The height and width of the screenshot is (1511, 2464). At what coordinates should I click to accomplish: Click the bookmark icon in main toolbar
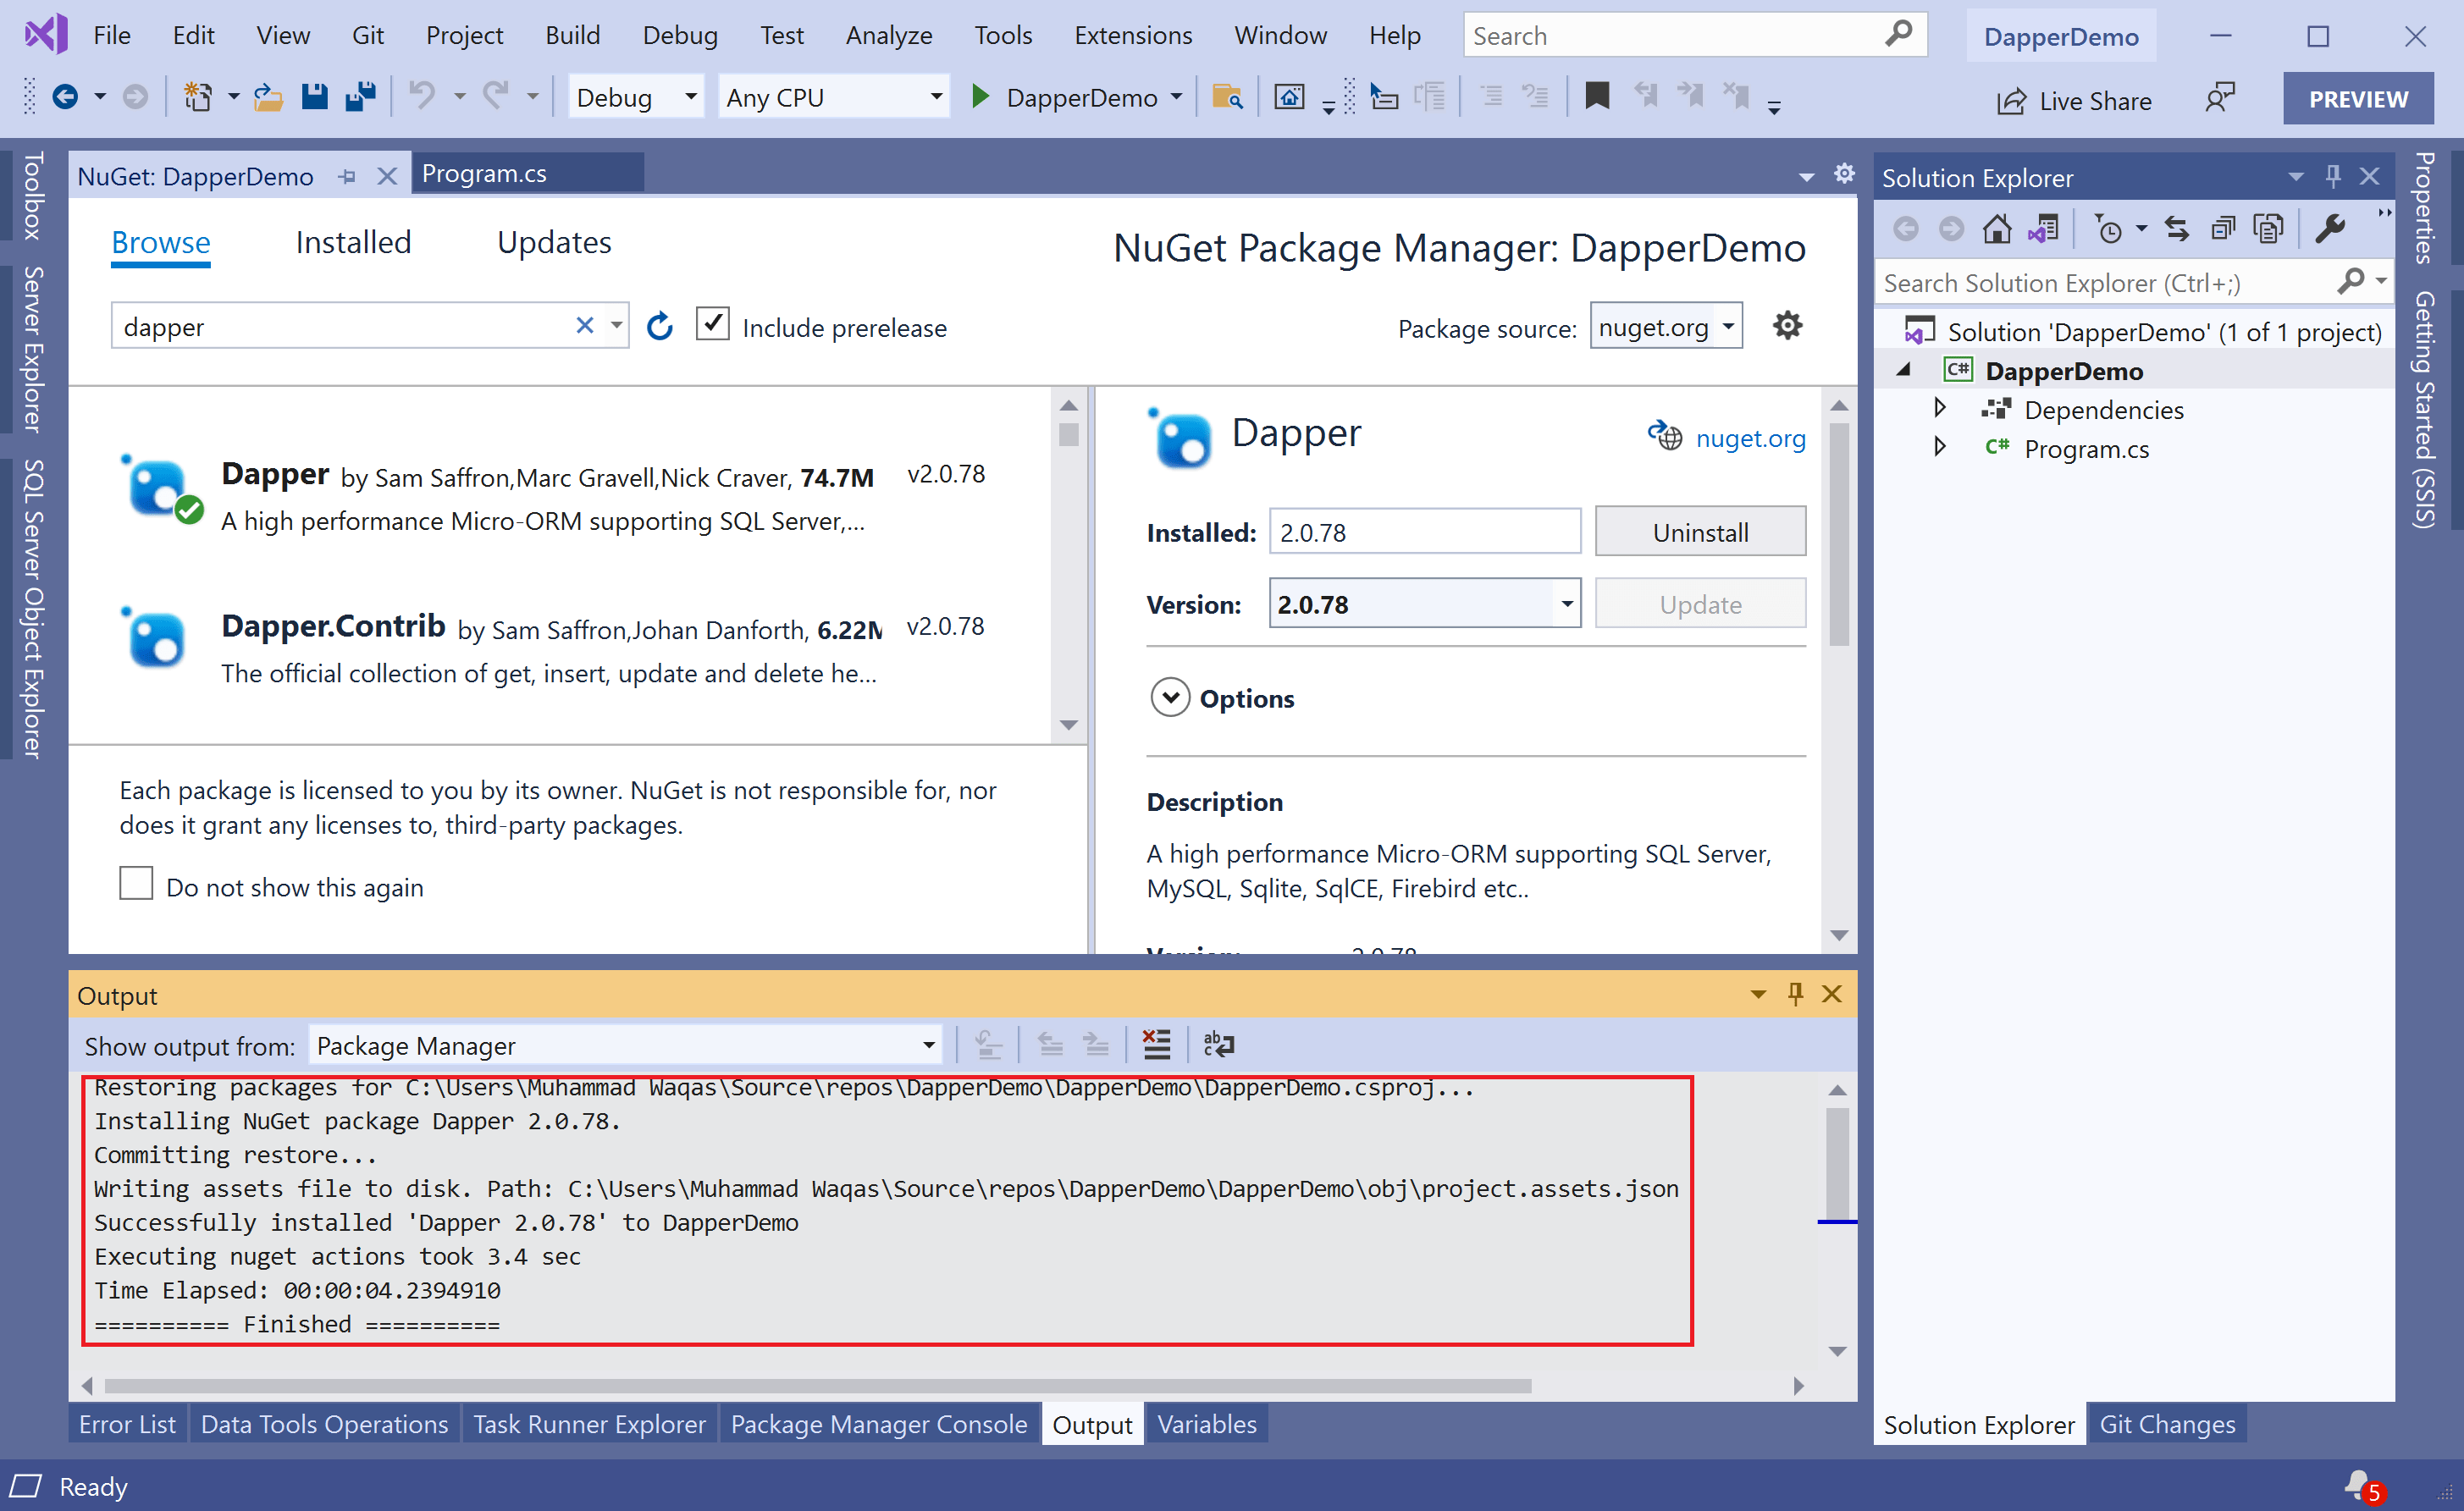[x=1597, y=97]
